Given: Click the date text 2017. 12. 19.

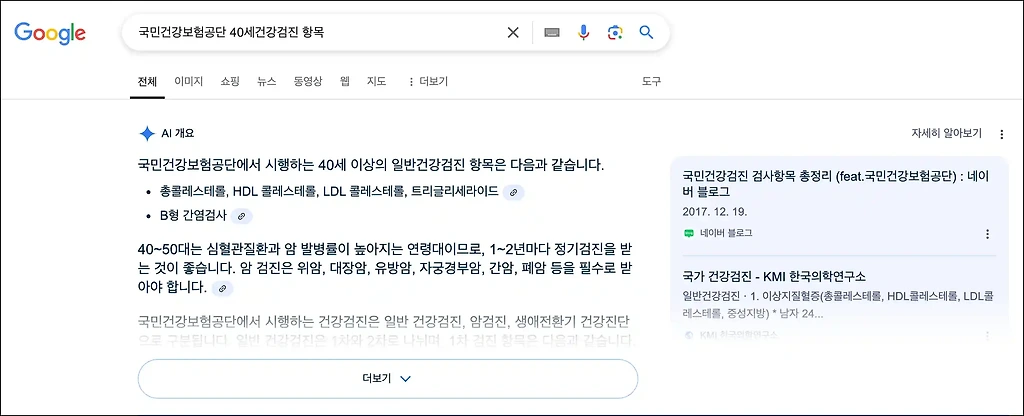Looking at the screenshot, I should click(x=714, y=212).
